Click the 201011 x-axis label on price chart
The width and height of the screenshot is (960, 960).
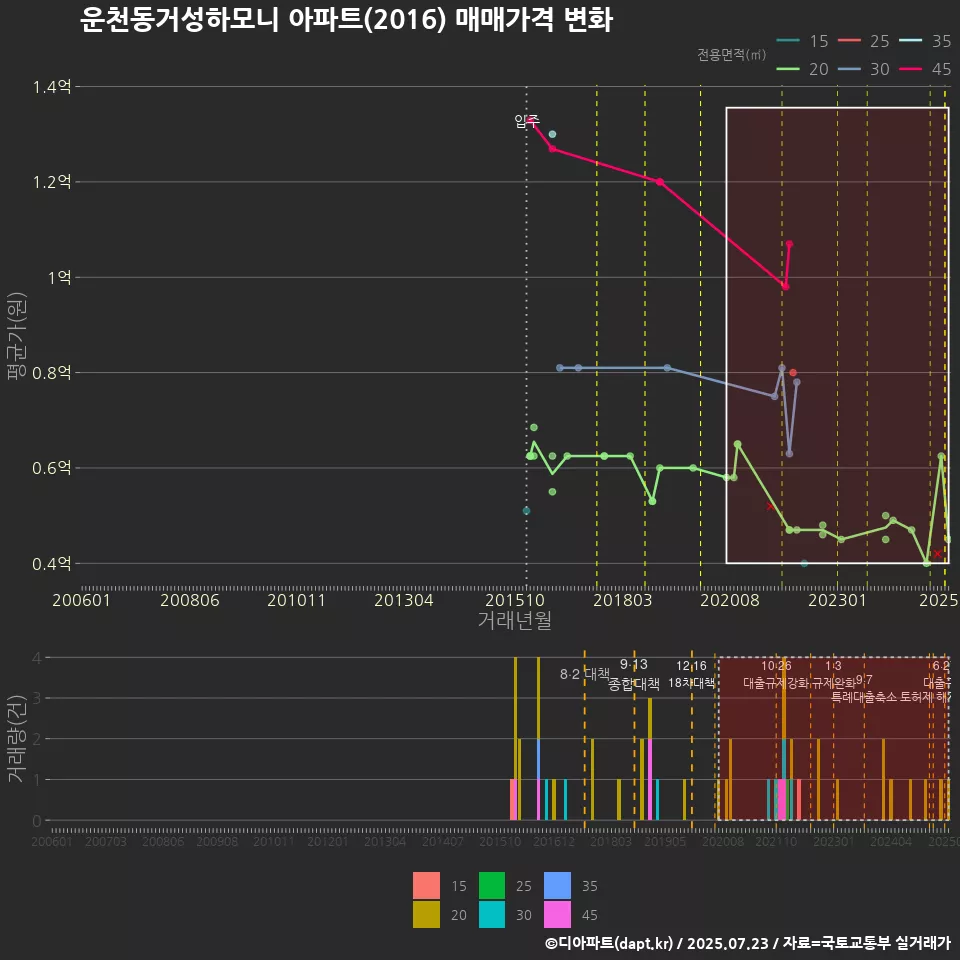point(296,600)
